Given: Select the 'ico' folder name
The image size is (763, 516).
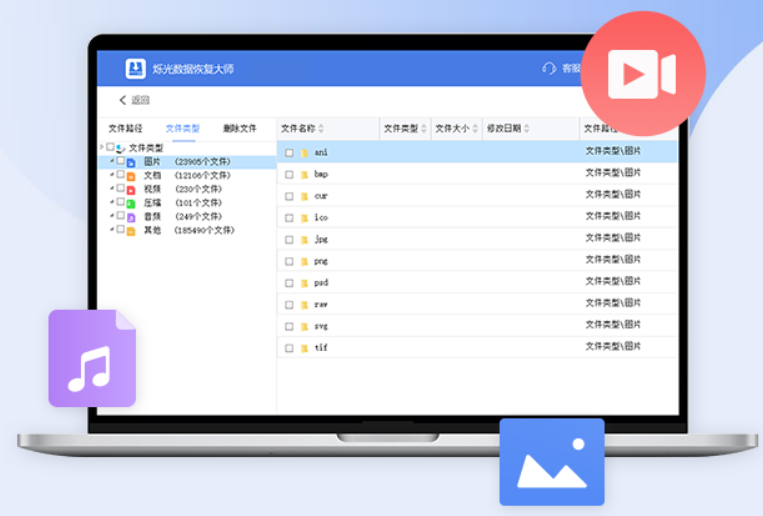Looking at the screenshot, I should pyautogui.click(x=321, y=218).
